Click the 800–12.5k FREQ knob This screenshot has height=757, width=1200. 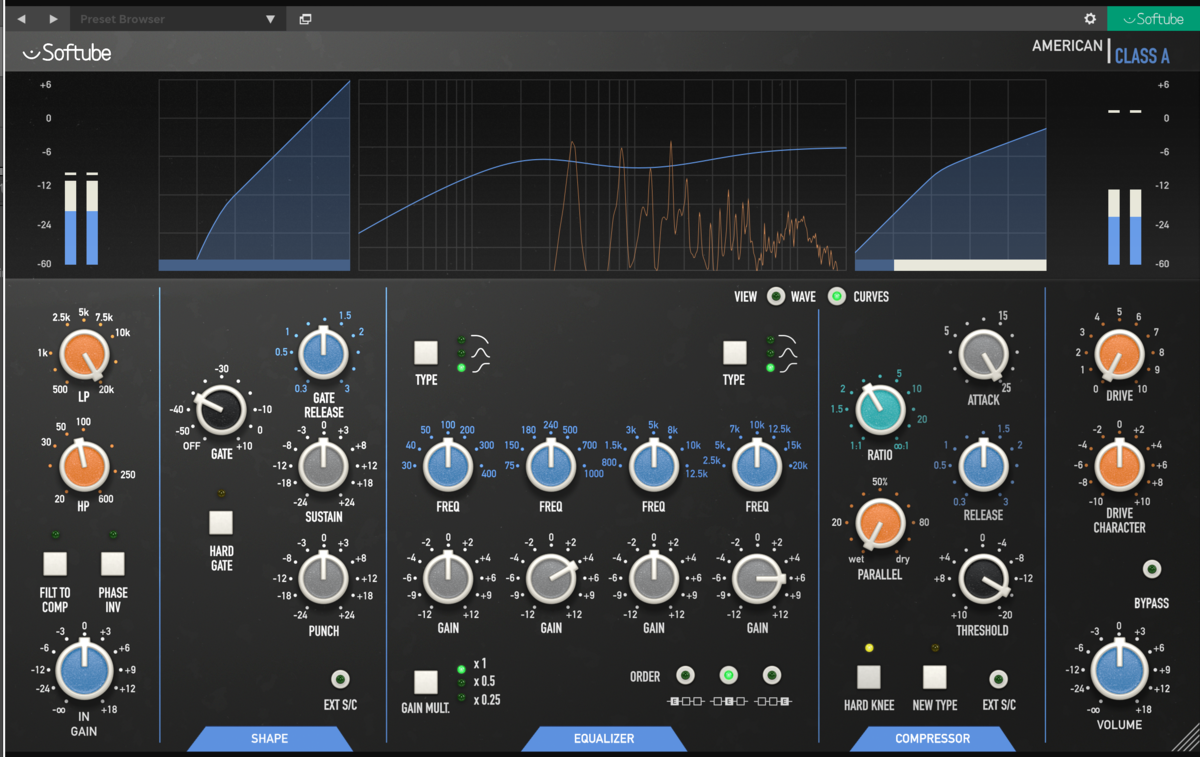(654, 466)
